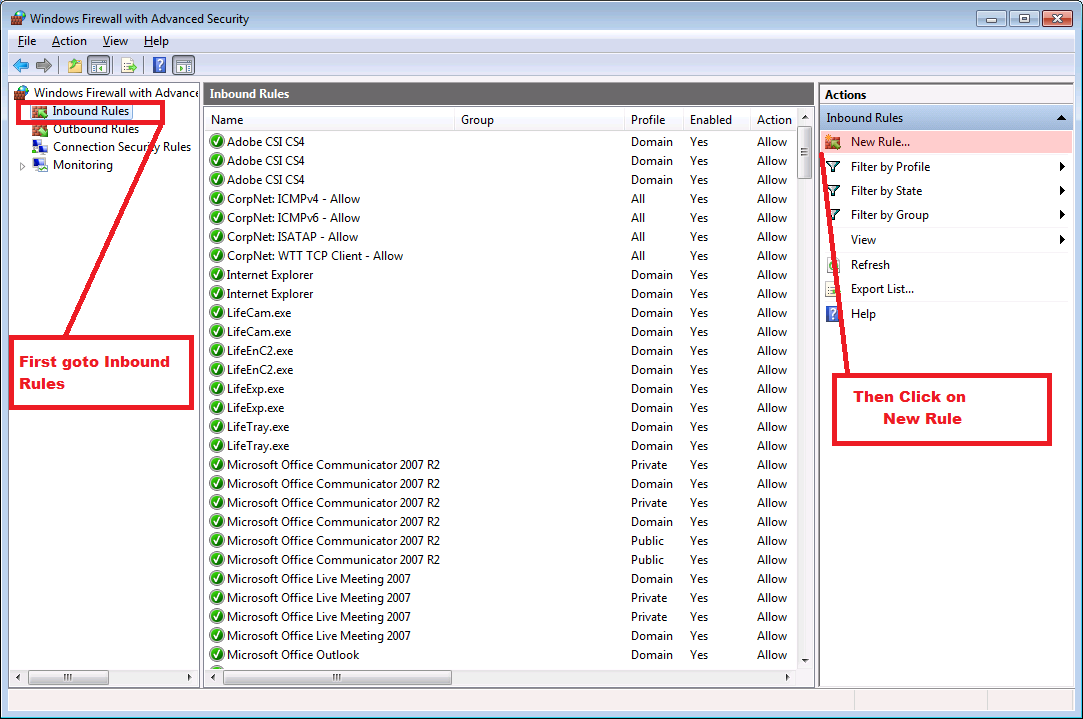Image resolution: width=1083 pixels, height=719 pixels.
Task: Click the rule list scroll right arrow
Action: (787, 678)
